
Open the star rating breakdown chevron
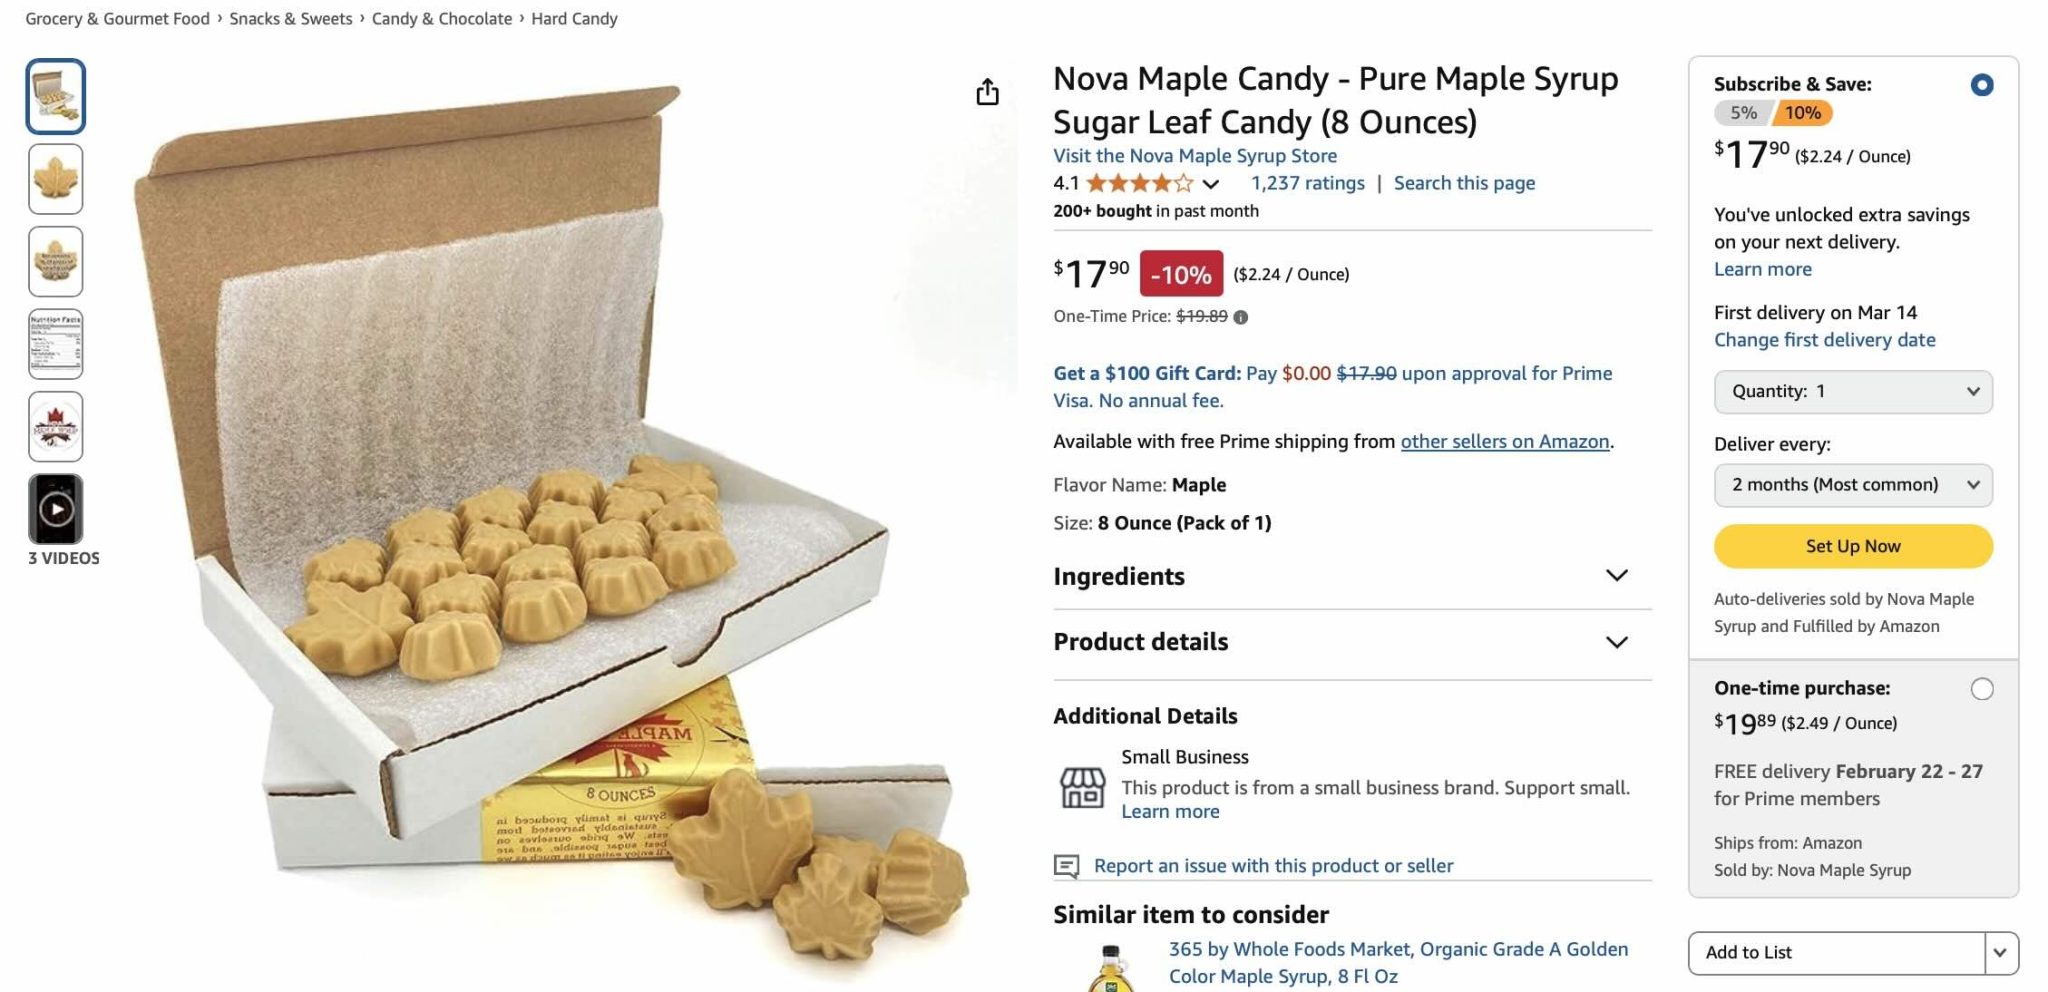coord(1211,184)
